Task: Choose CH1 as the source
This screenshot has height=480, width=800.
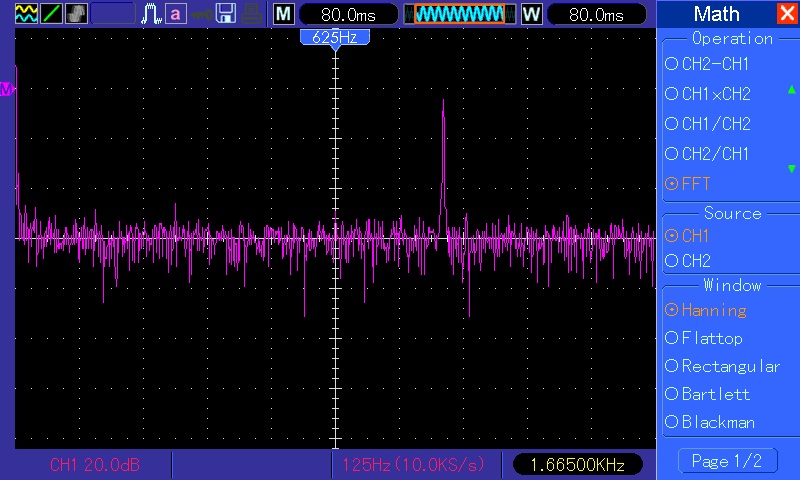Action: (687, 236)
